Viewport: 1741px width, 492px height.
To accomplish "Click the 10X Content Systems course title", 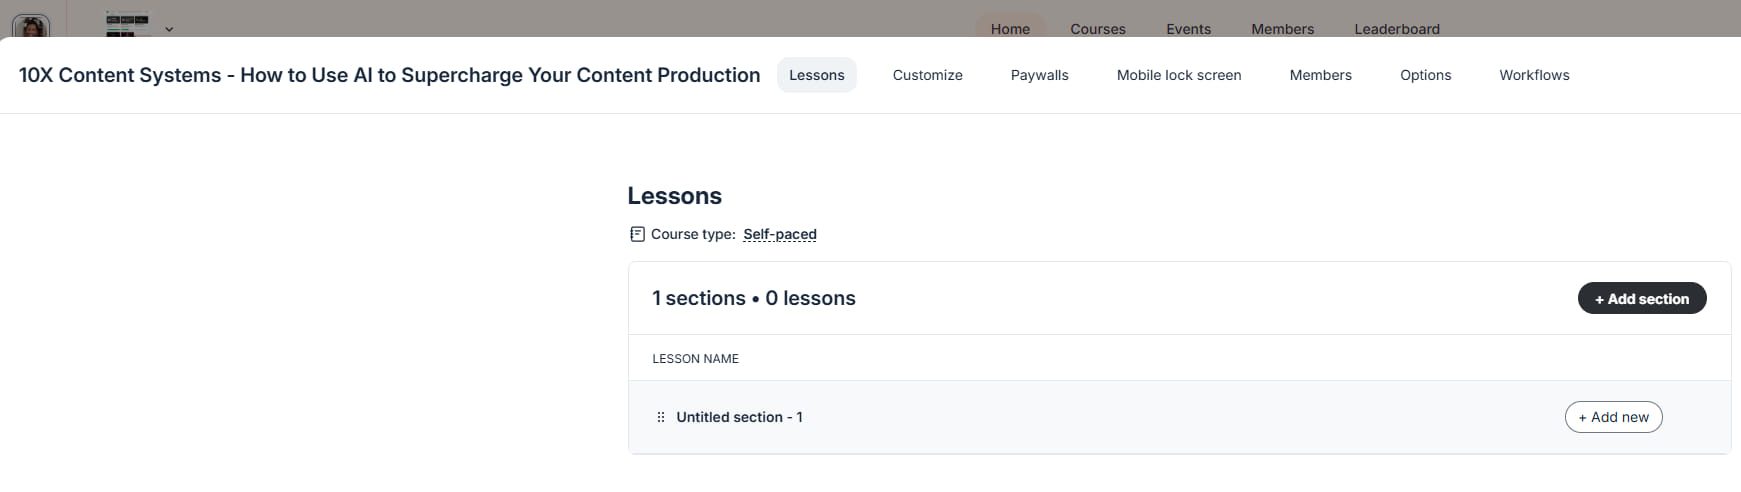I will (x=389, y=75).
